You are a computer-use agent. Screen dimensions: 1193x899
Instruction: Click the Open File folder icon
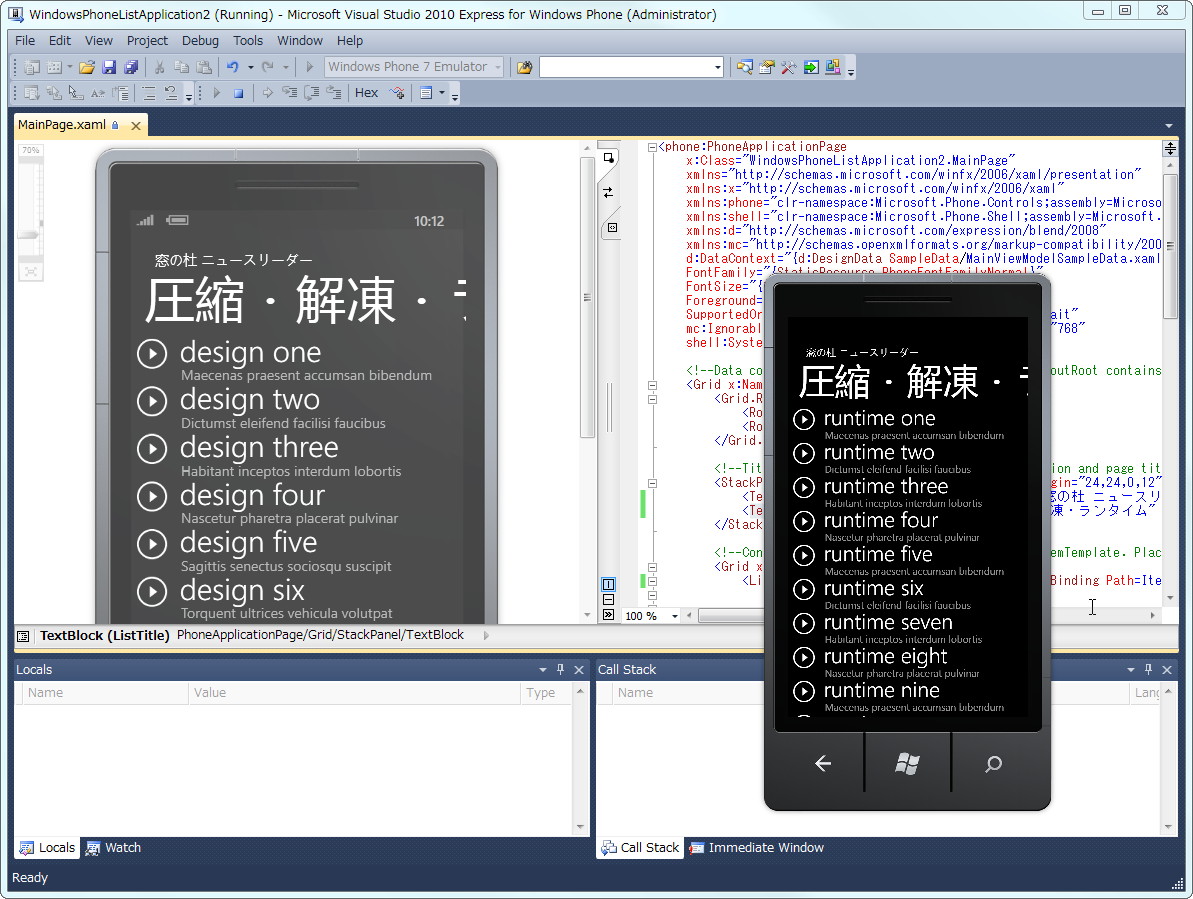coord(87,68)
